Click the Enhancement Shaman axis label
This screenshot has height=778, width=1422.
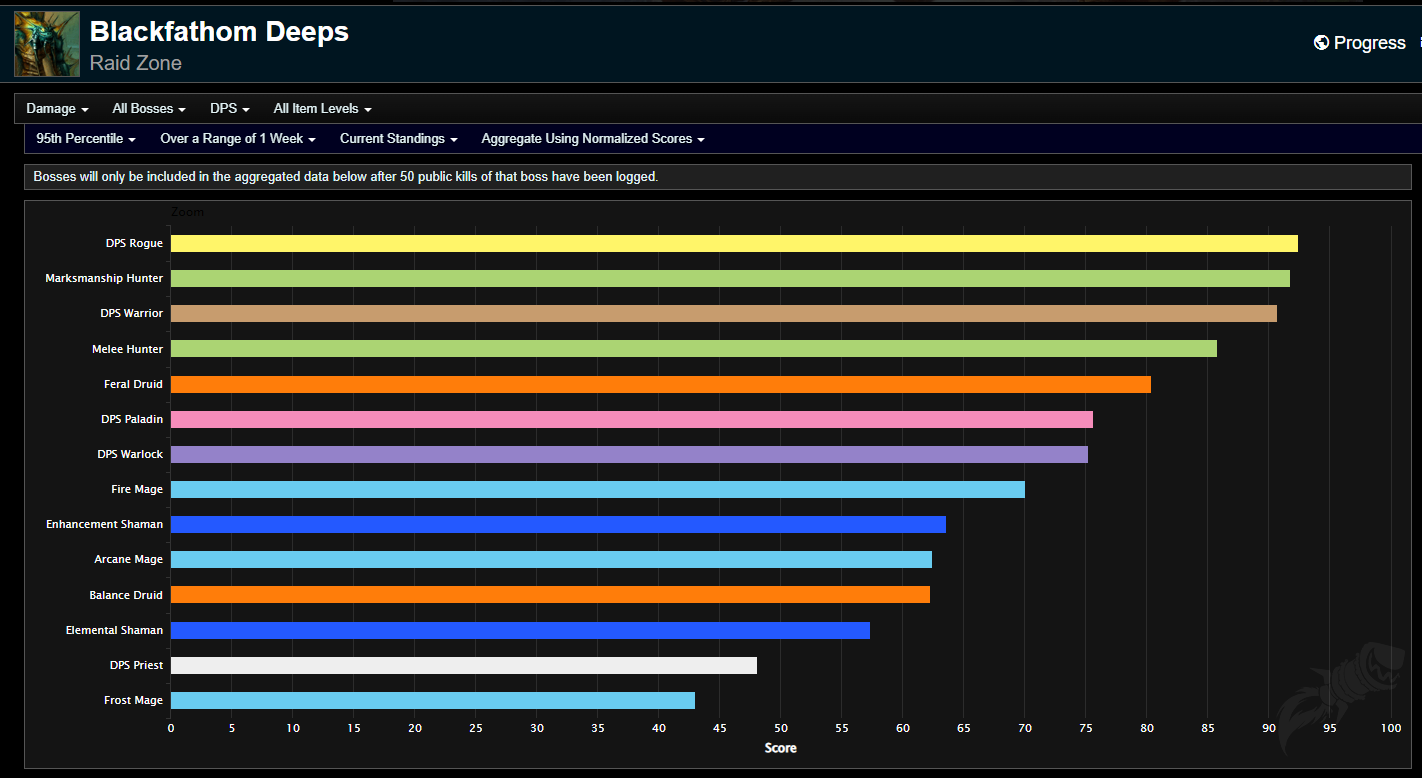click(104, 524)
